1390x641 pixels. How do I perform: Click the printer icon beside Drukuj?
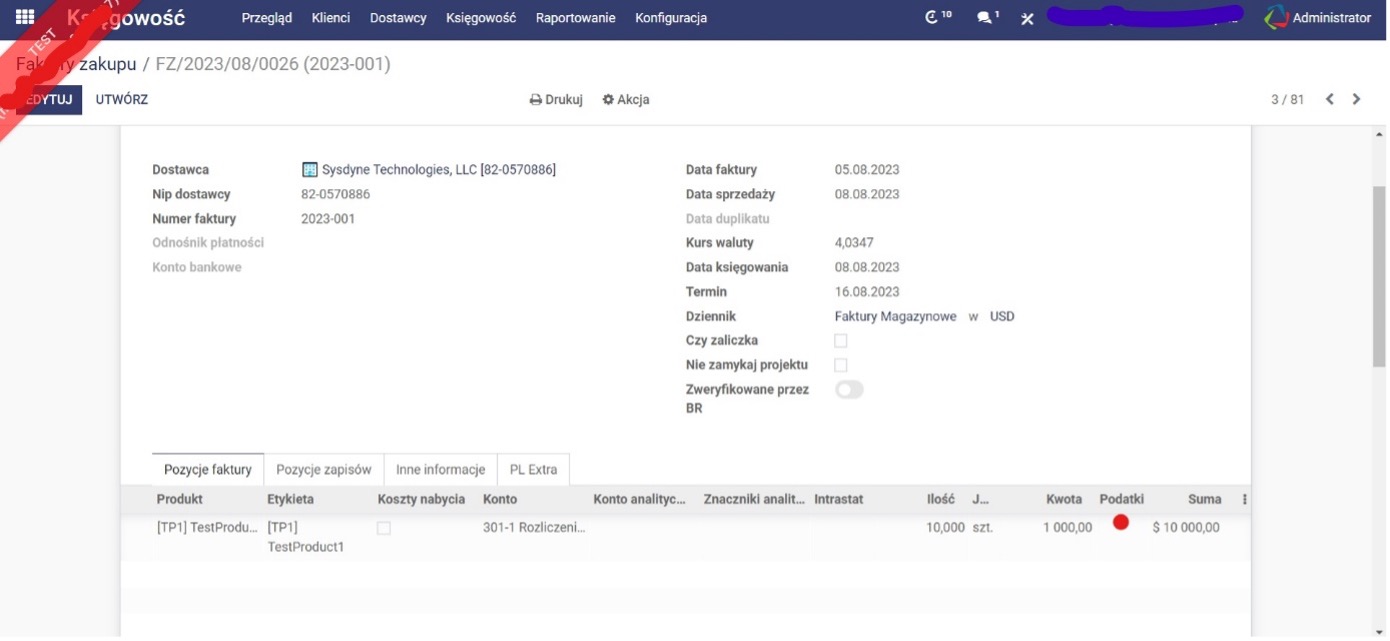[x=536, y=100]
